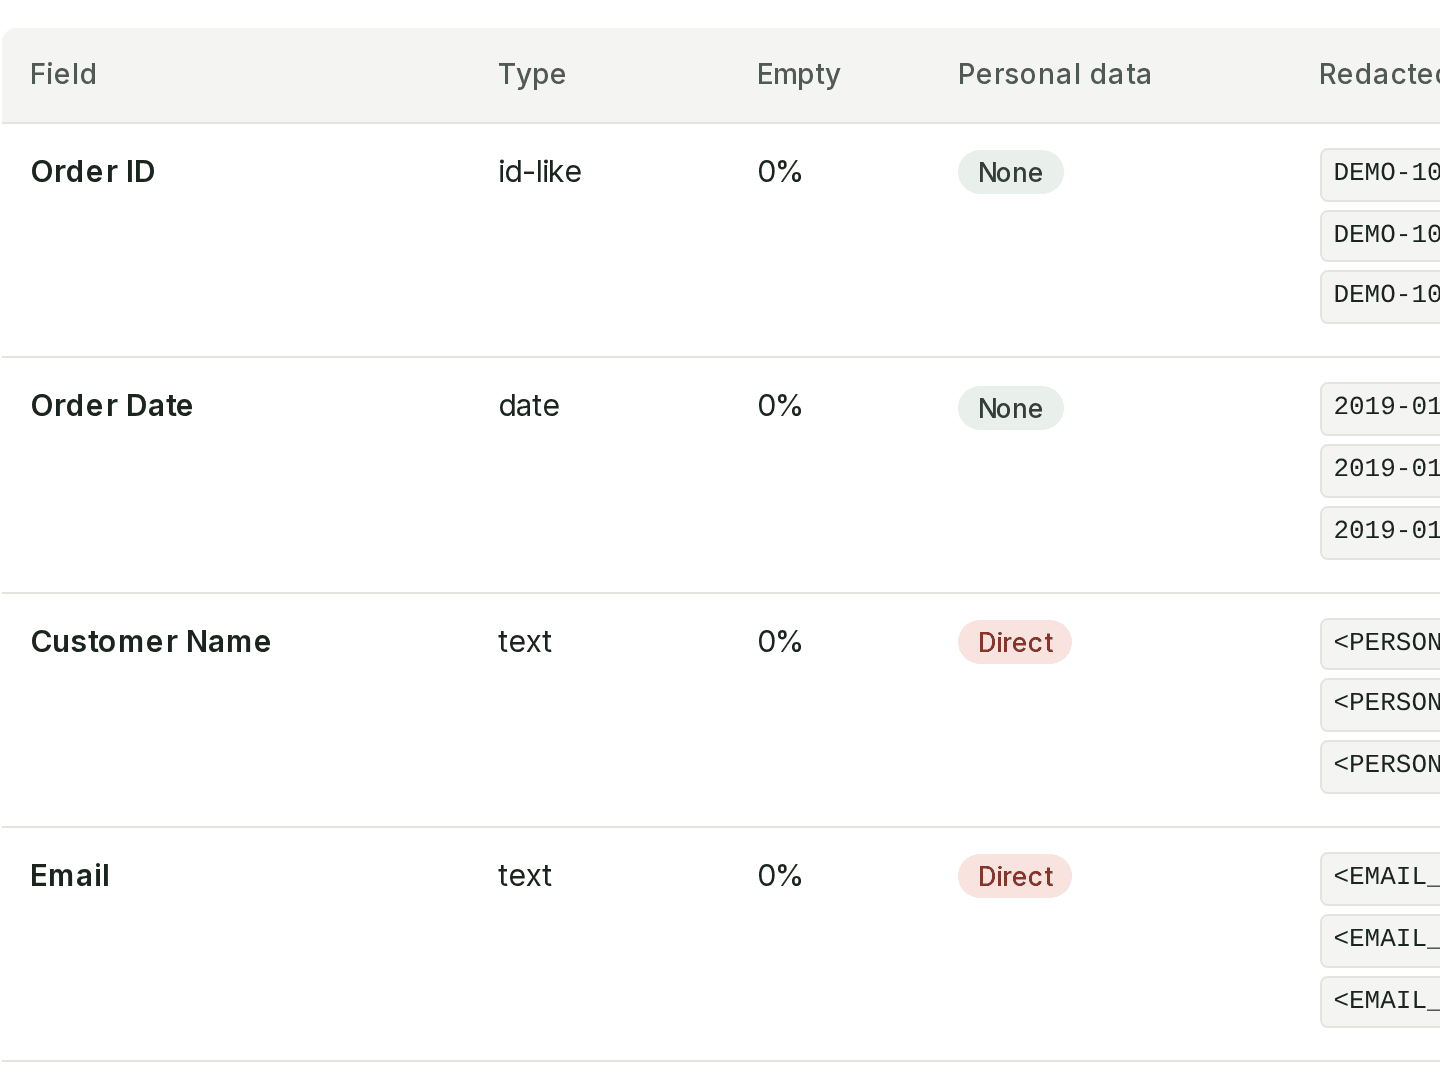Click Order Date's 0% empty value

780,405
